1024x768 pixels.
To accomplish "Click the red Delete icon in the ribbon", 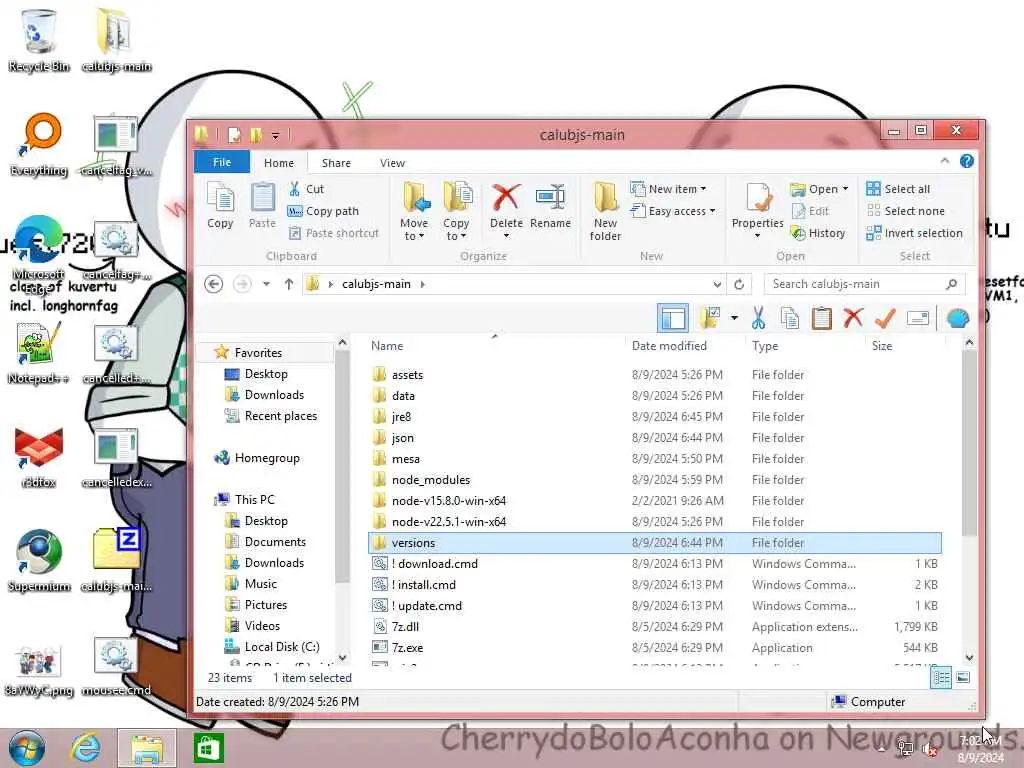I will click(x=506, y=197).
